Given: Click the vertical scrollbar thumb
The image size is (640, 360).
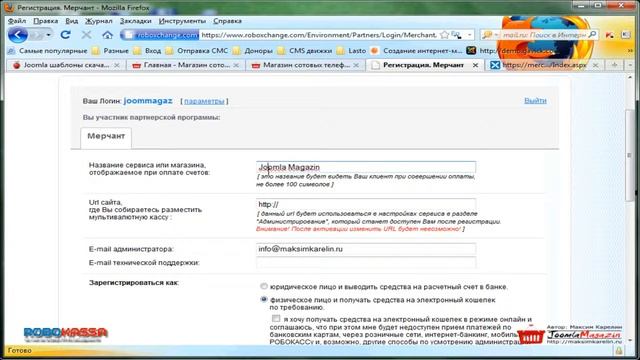Looking at the screenshot, I should [x=629, y=155].
